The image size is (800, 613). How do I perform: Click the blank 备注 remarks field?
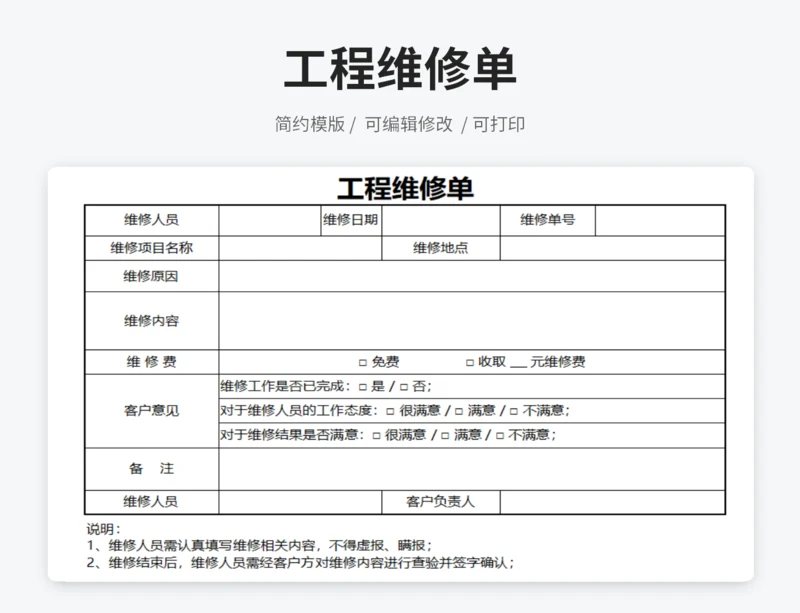[471, 470]
